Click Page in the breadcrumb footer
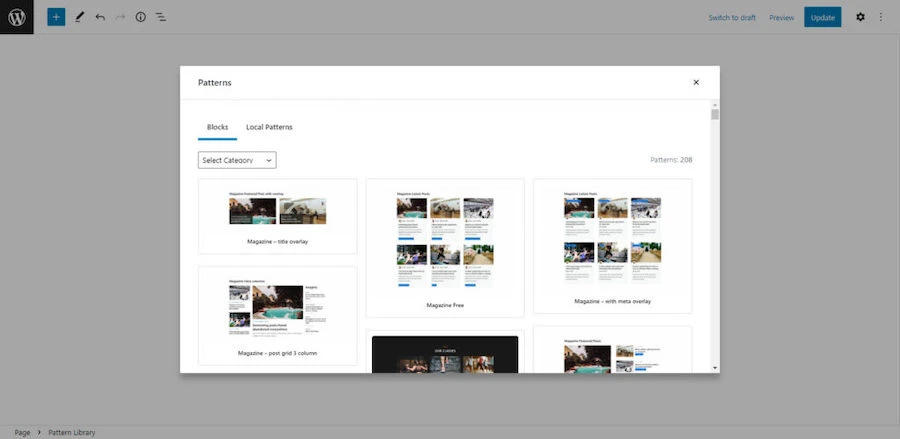The image size is (900, 439). coord(22,432)
